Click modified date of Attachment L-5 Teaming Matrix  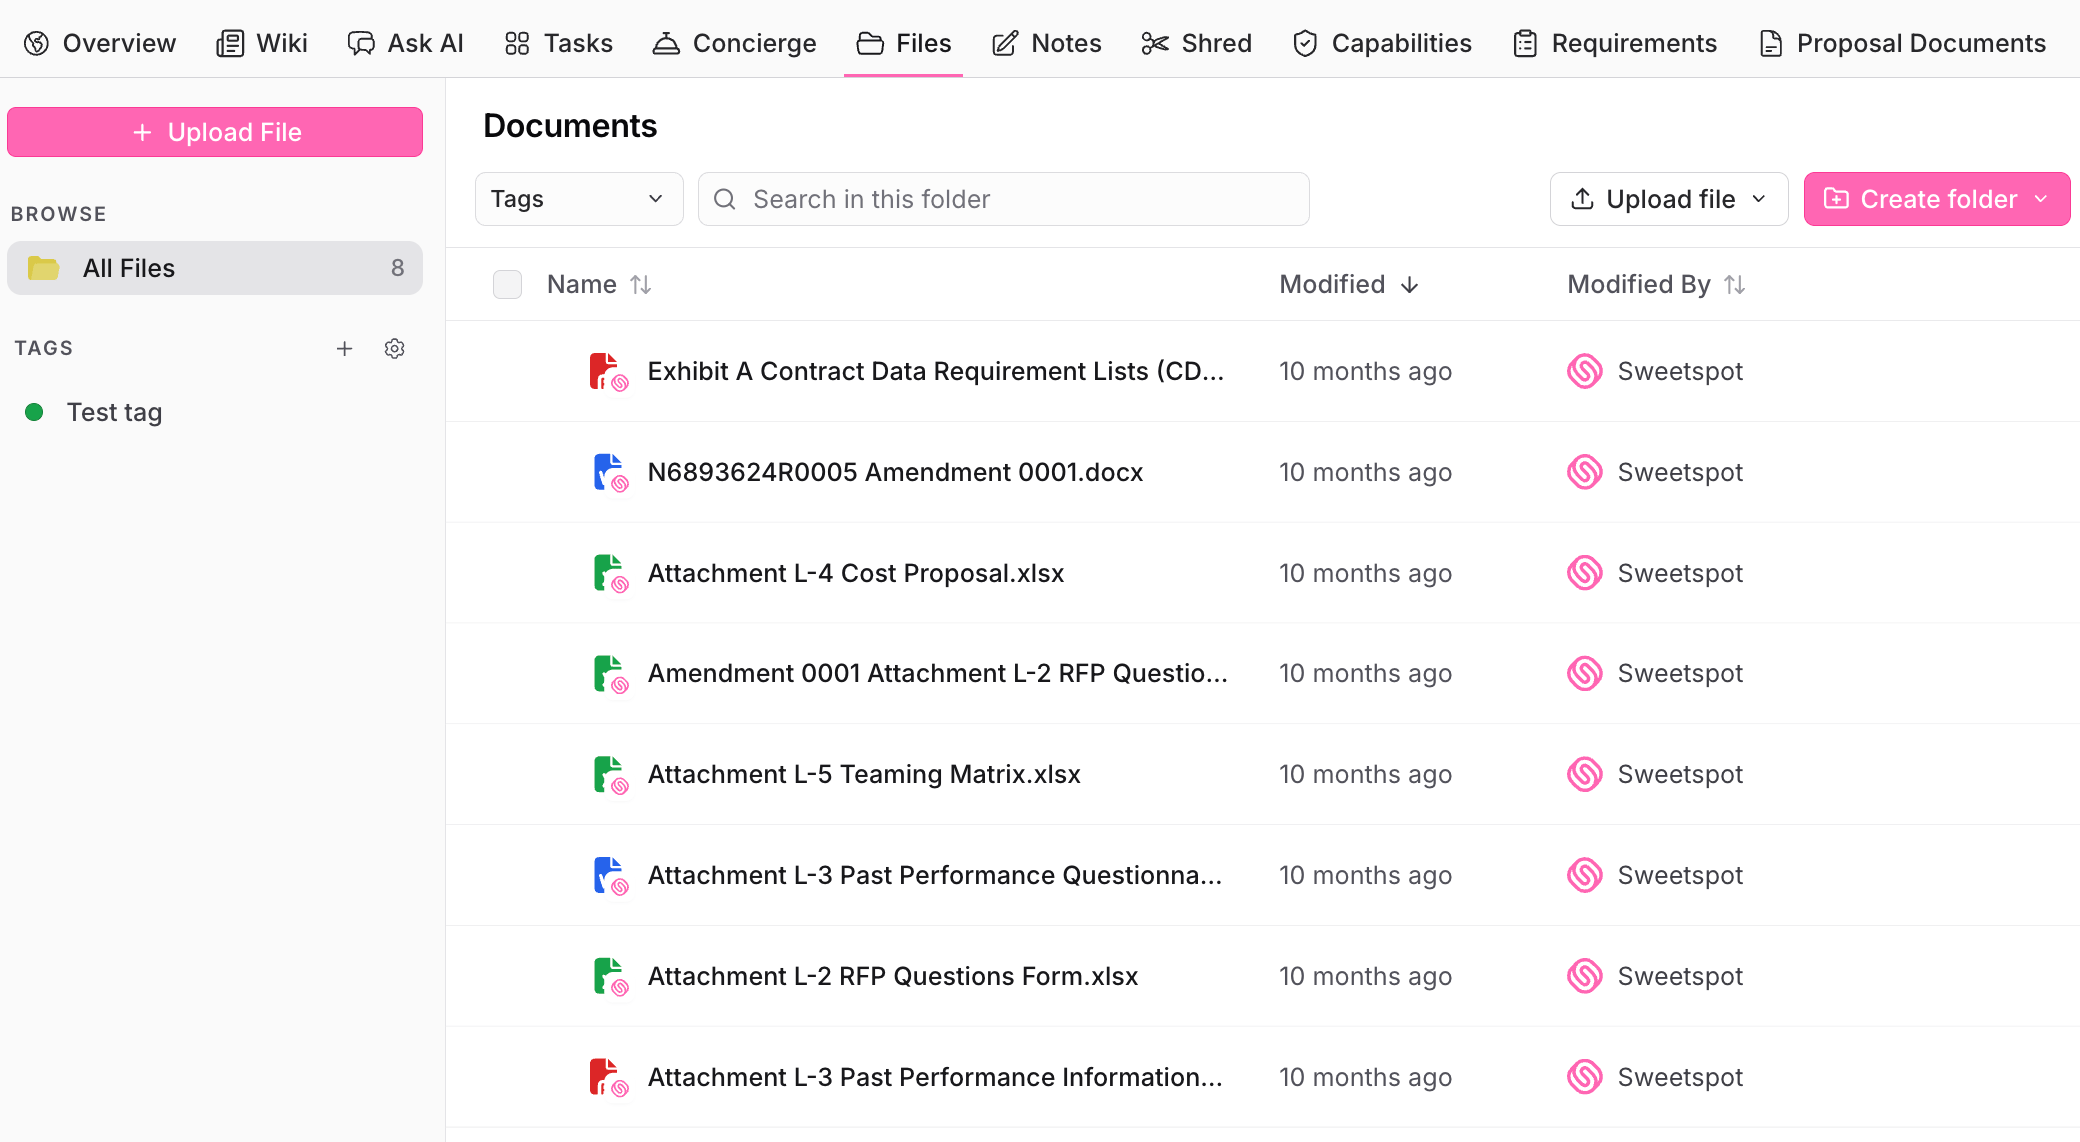click(x=1366, y=774)
